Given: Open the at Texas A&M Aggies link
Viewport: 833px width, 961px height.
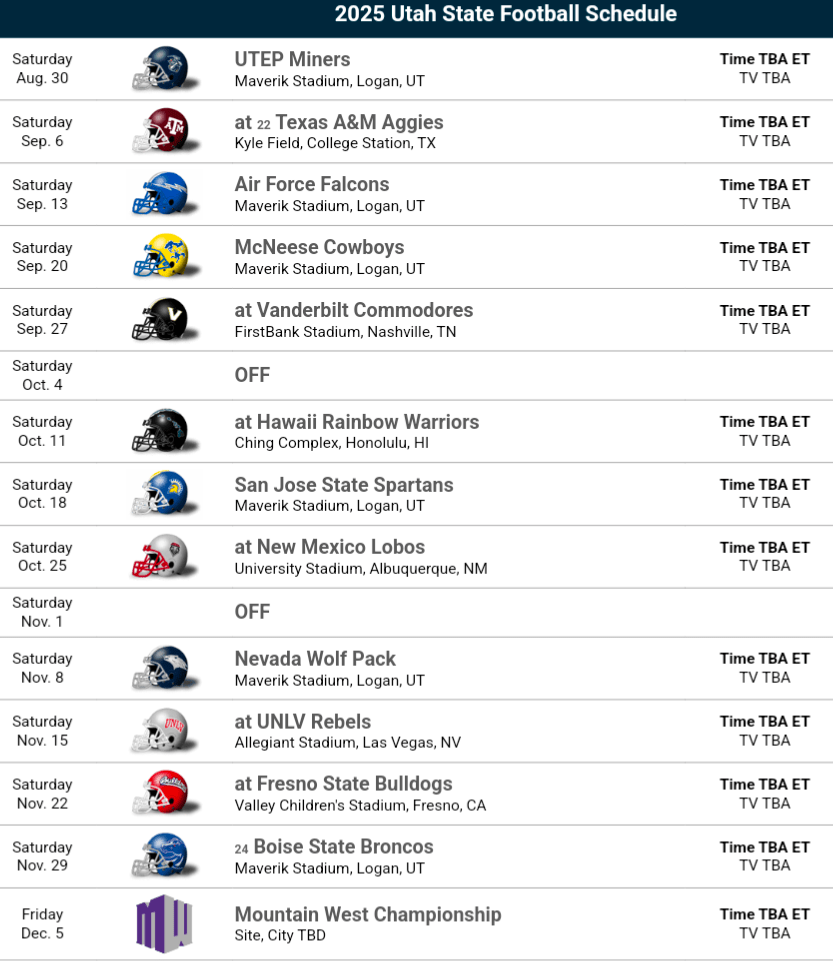Looking at the screenshot, I should (x=339, y=122).
